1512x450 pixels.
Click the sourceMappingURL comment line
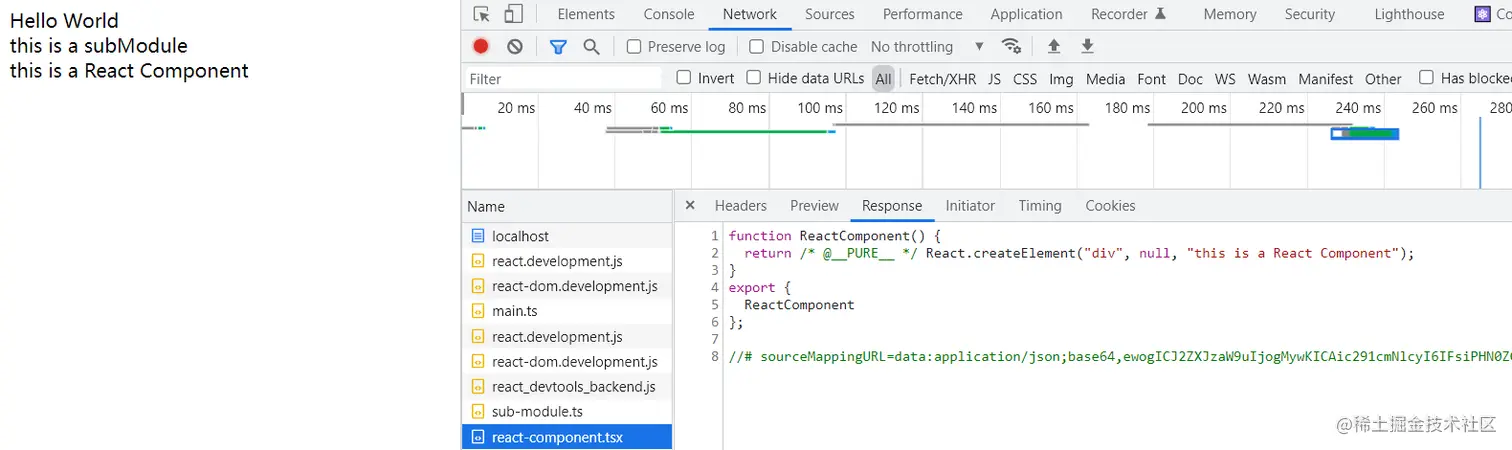(x=1120, y=355)
